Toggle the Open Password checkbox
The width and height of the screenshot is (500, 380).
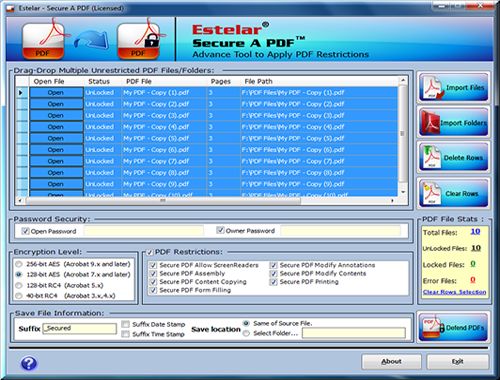pos(25,231)
